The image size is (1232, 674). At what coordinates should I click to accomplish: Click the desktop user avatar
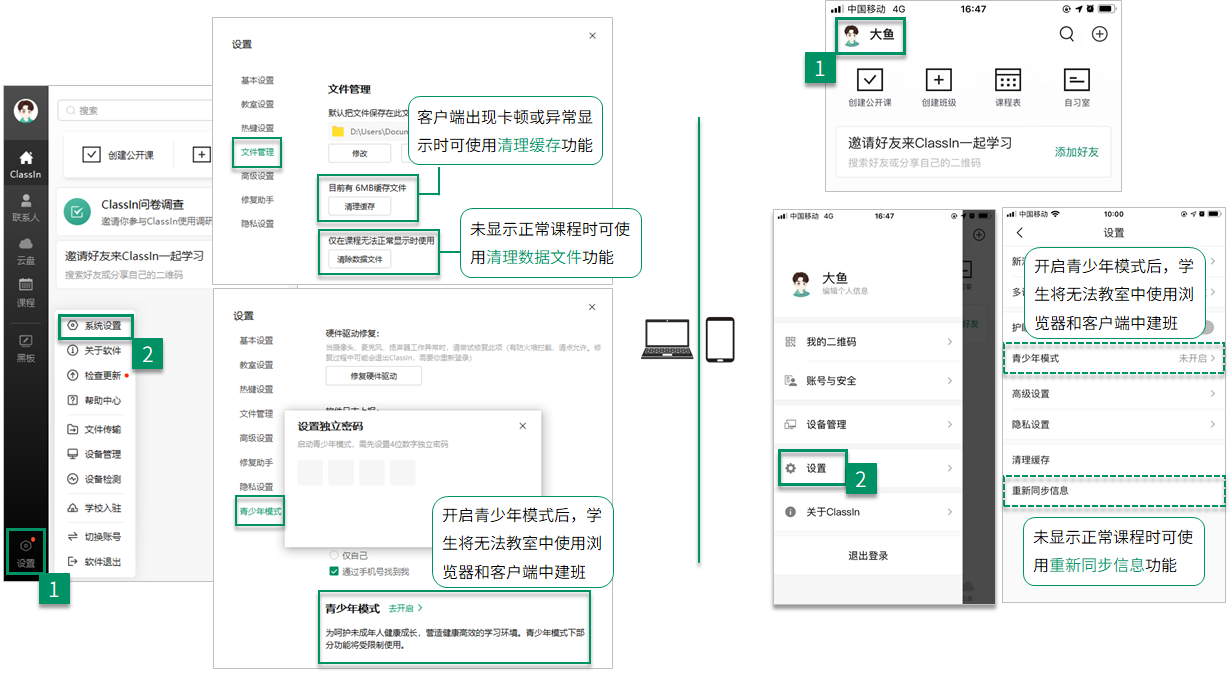25,111
